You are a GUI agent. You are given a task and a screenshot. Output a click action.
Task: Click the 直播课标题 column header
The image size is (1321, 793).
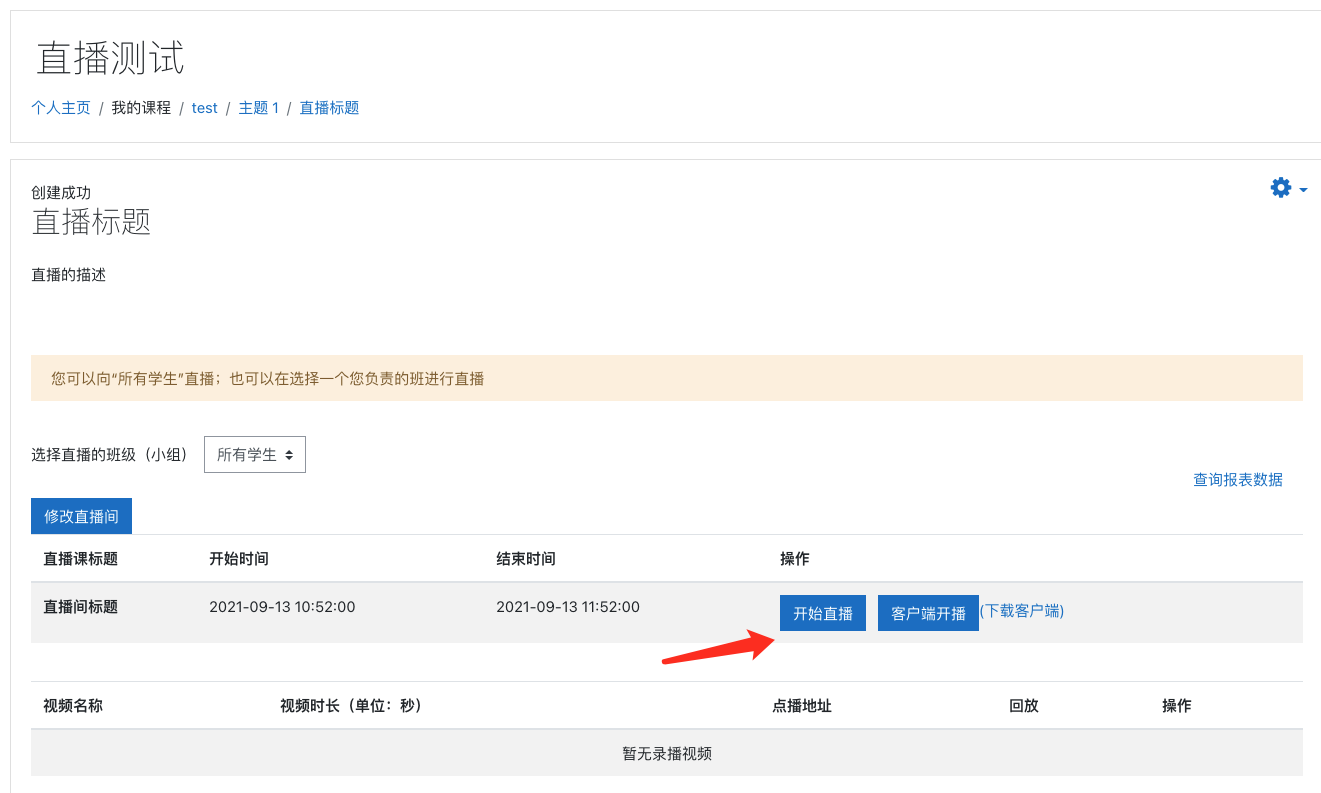pos(81,558)
